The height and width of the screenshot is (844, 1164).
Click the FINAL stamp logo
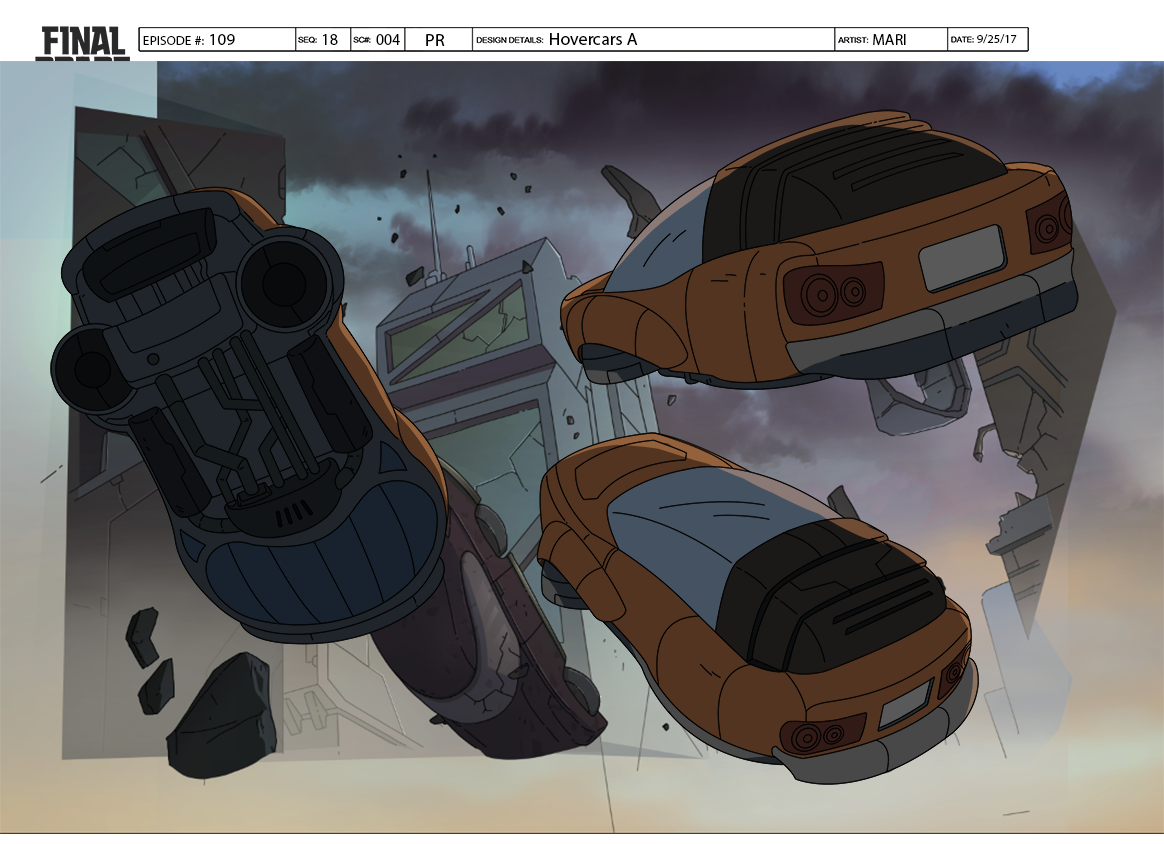click(82, 43)
